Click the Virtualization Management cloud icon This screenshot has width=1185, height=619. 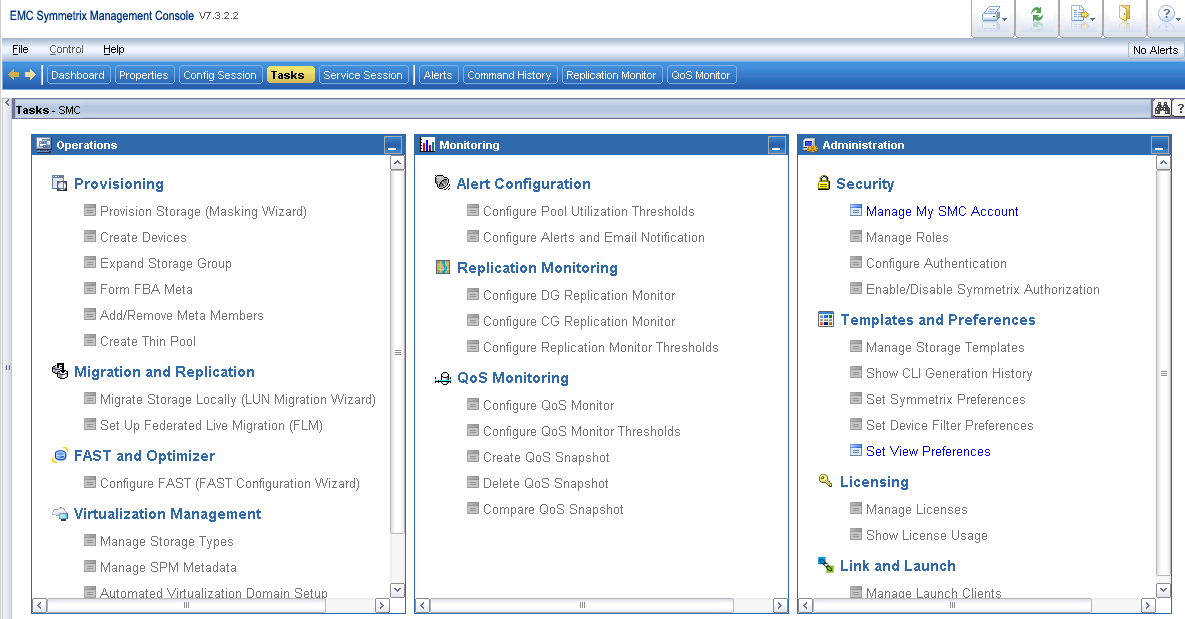[x=60, y=513]
